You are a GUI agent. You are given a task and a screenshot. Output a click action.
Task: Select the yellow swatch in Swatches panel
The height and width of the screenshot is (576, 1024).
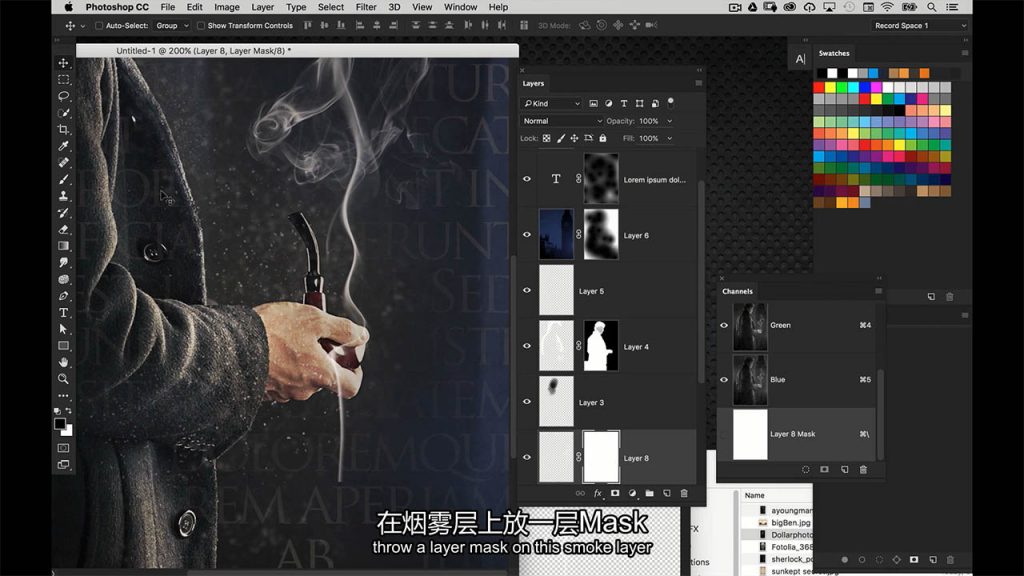[830, 88]
